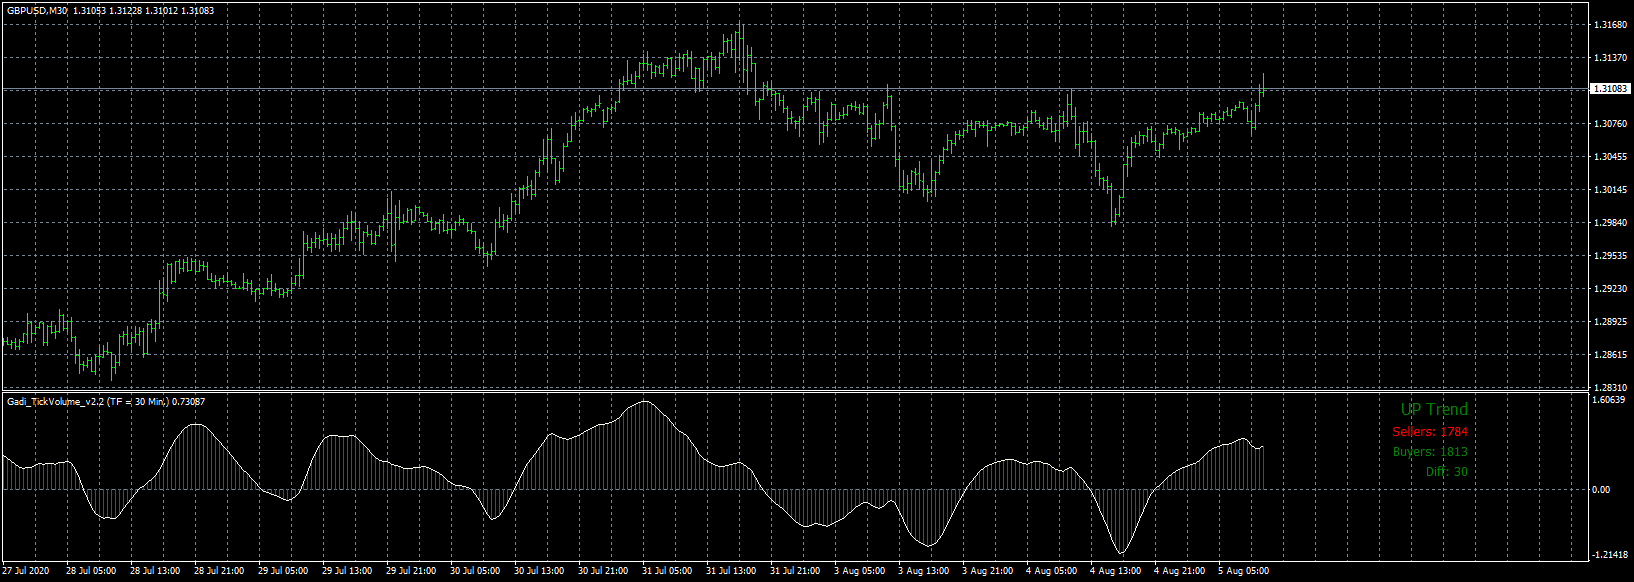Click the Diff: 30 readout
1634x582 pixels.
point(1447,472)
